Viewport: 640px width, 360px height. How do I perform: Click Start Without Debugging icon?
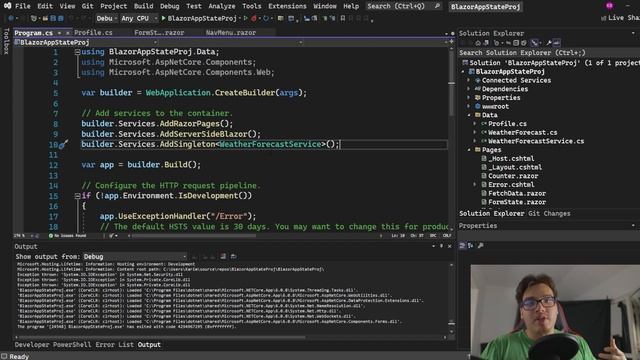tap(245, 18)
